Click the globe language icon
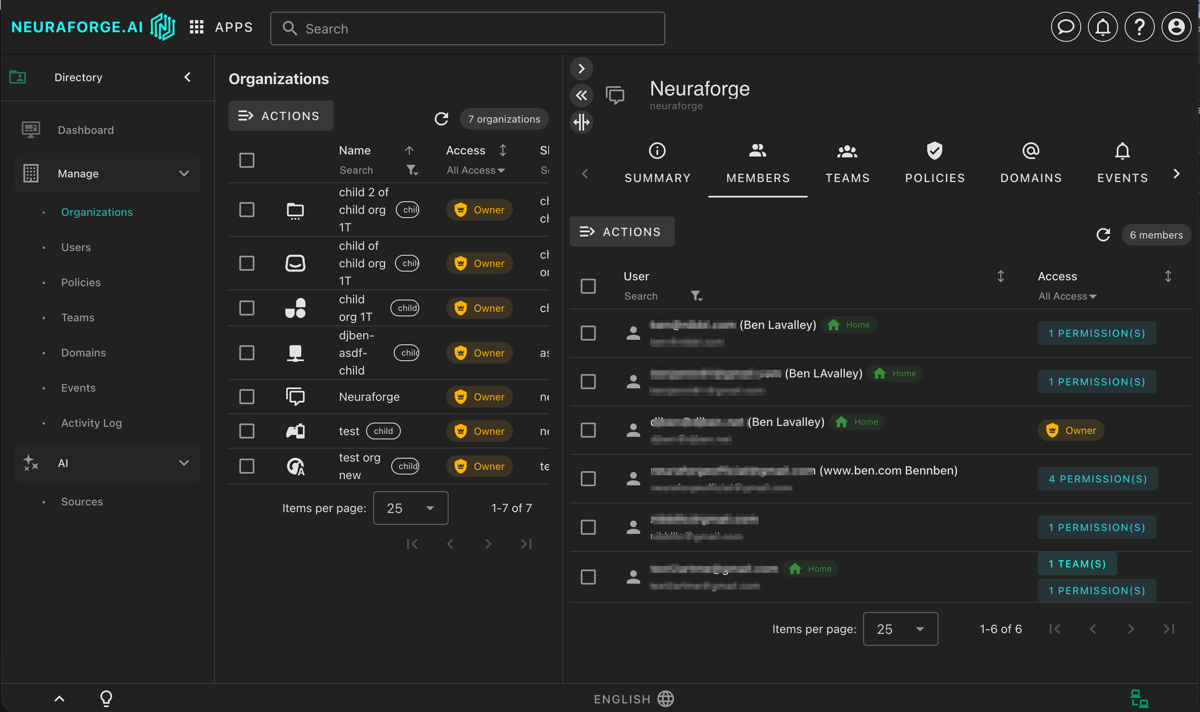 (666, 699)
